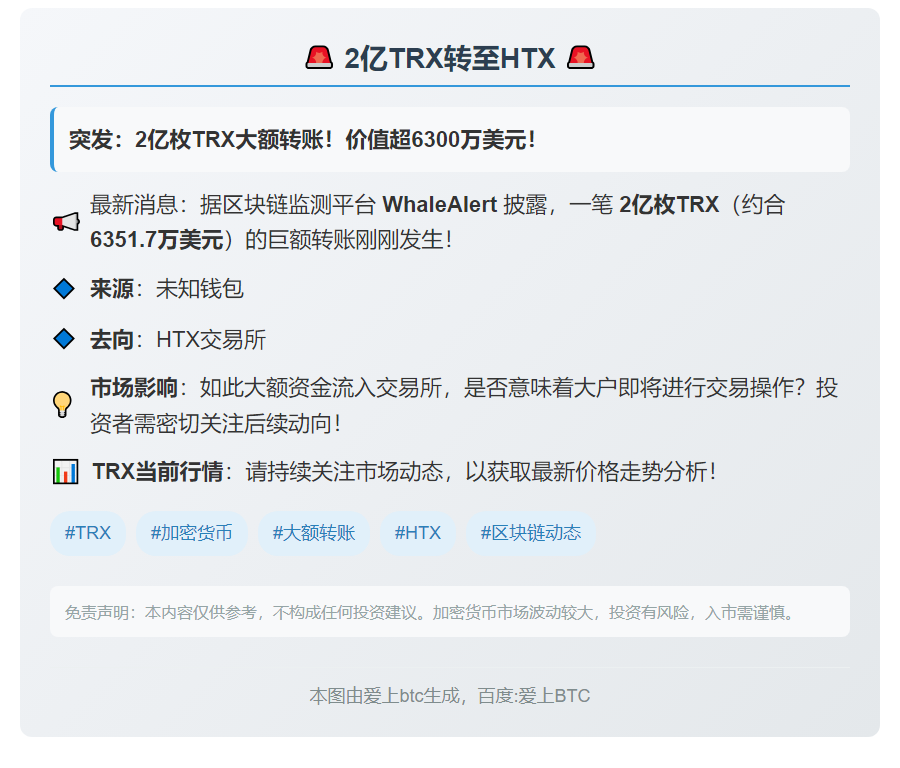Click the 免责声明 disclaimer box

450,612
